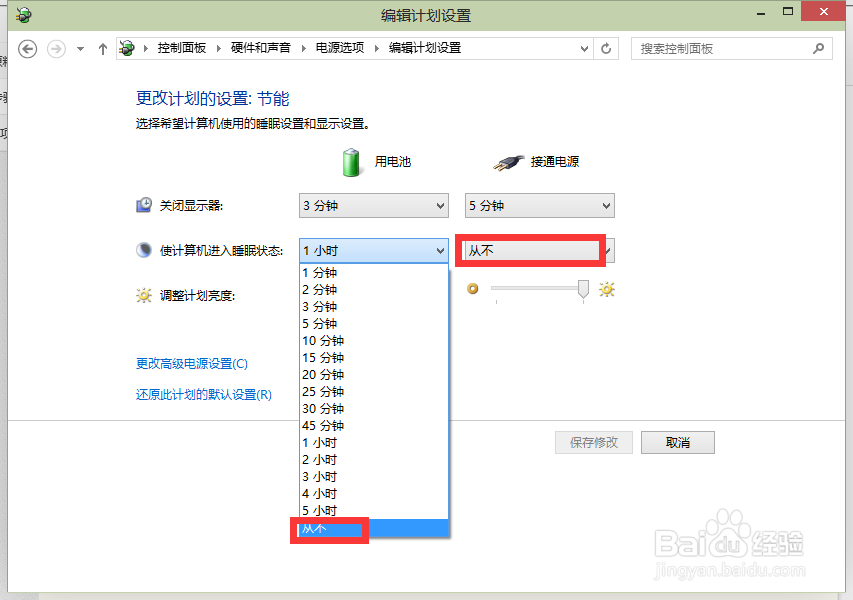This screenshot has height=600, width=853.
Task: Click the refresh icon in the address bar
Action: click(606, 48)
